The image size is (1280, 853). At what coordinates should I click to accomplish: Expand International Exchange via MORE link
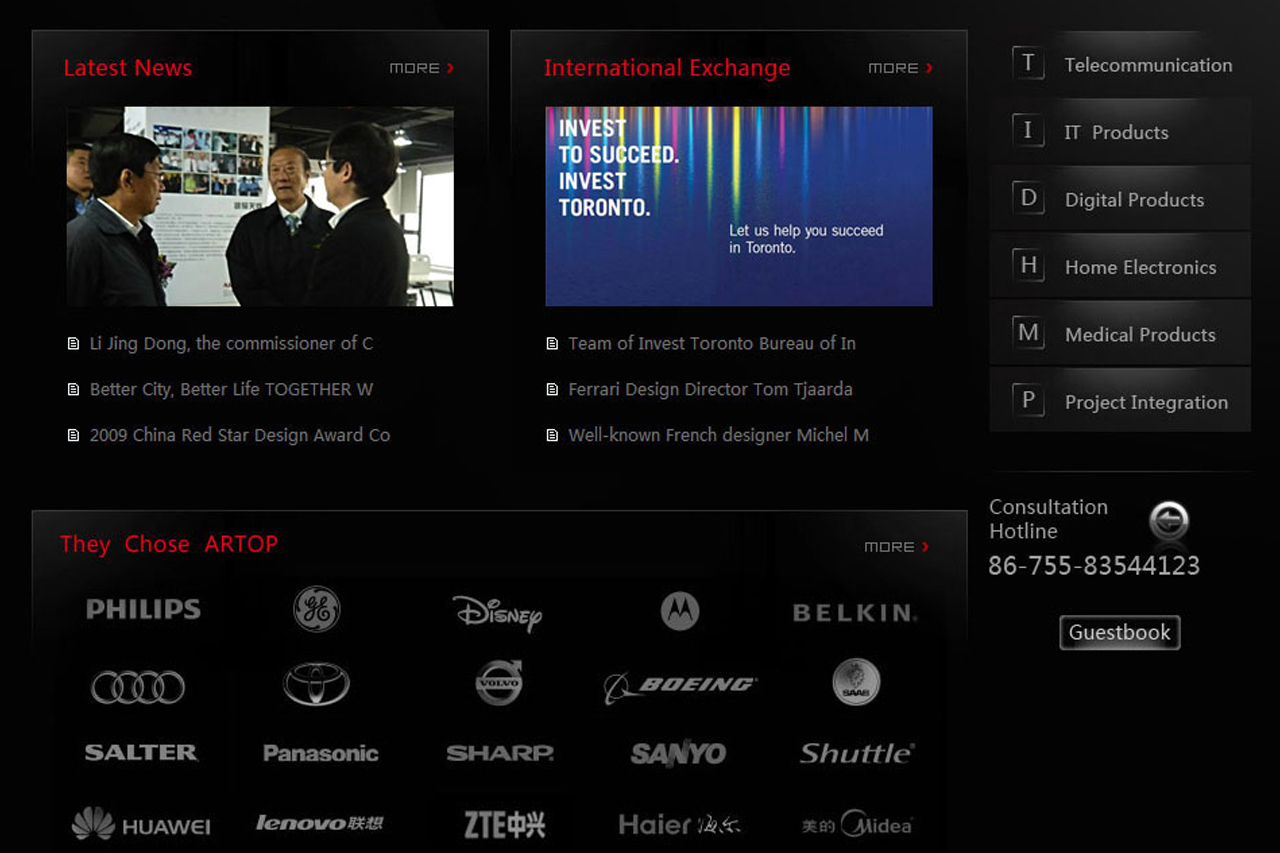coord(900,68)
